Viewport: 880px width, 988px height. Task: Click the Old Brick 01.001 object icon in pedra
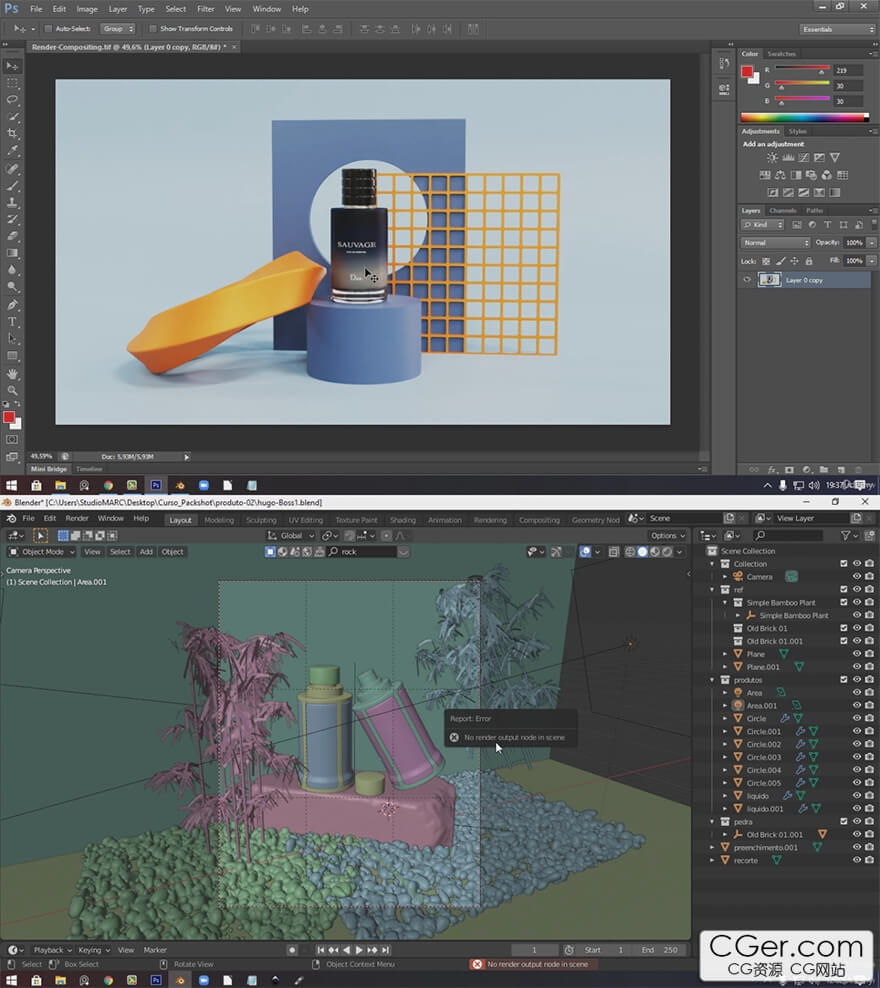pyautogui.click(x=738, y=834)
